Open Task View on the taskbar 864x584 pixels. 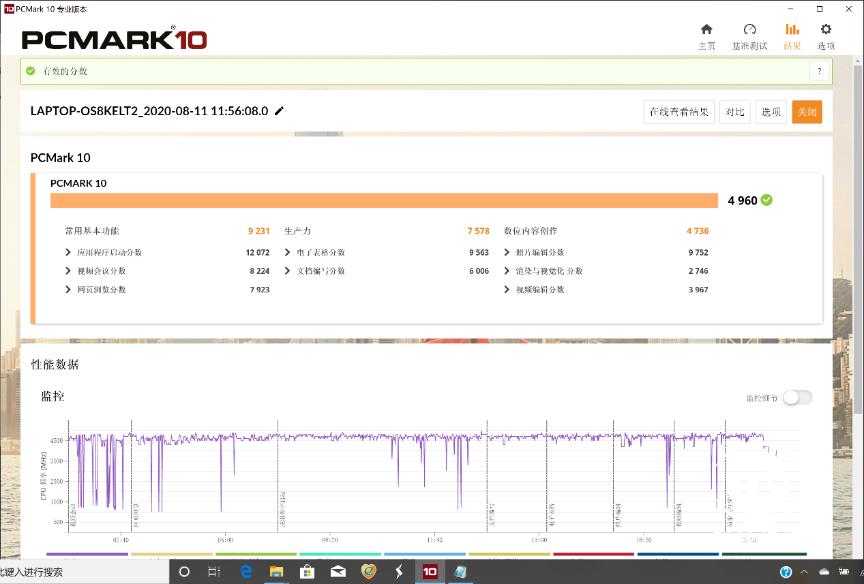pos(214,572)
